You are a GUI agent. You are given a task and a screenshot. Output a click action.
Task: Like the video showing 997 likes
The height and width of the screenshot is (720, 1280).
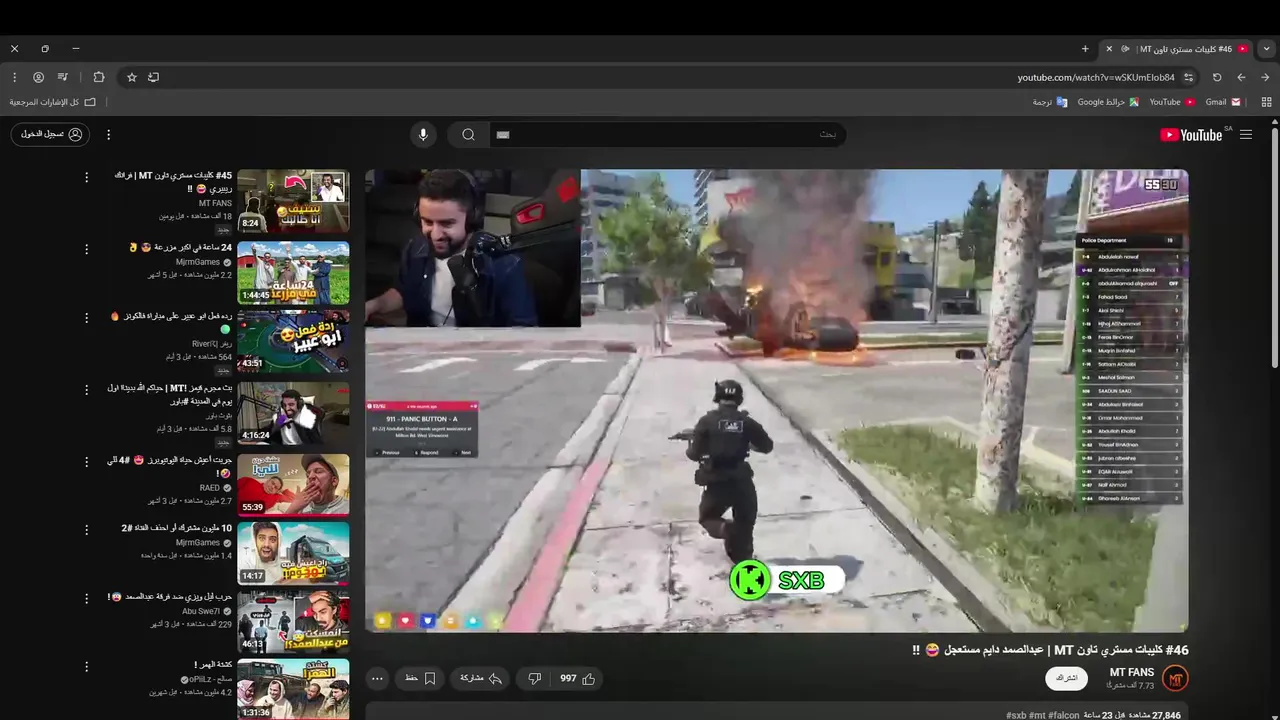pyautogui.click(x=577, y=678)
